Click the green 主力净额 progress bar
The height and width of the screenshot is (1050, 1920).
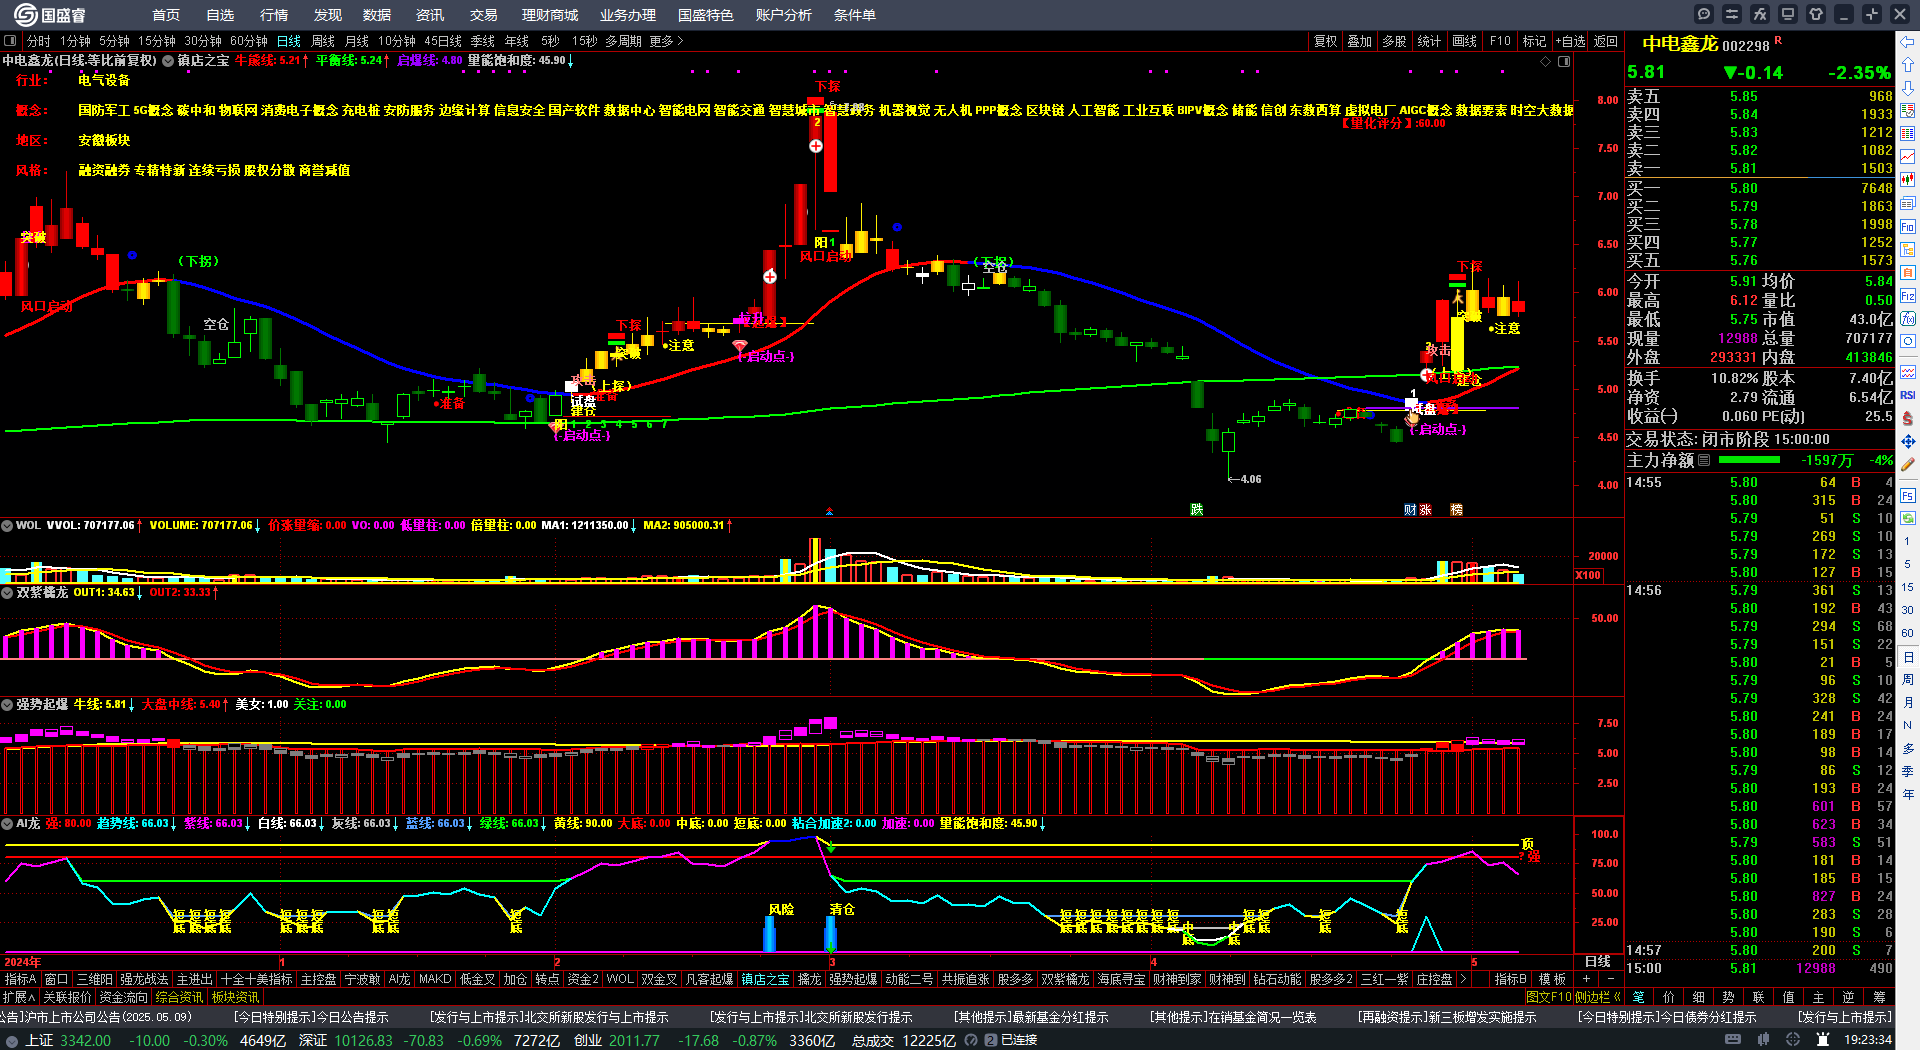click(x=1749, y=460)
